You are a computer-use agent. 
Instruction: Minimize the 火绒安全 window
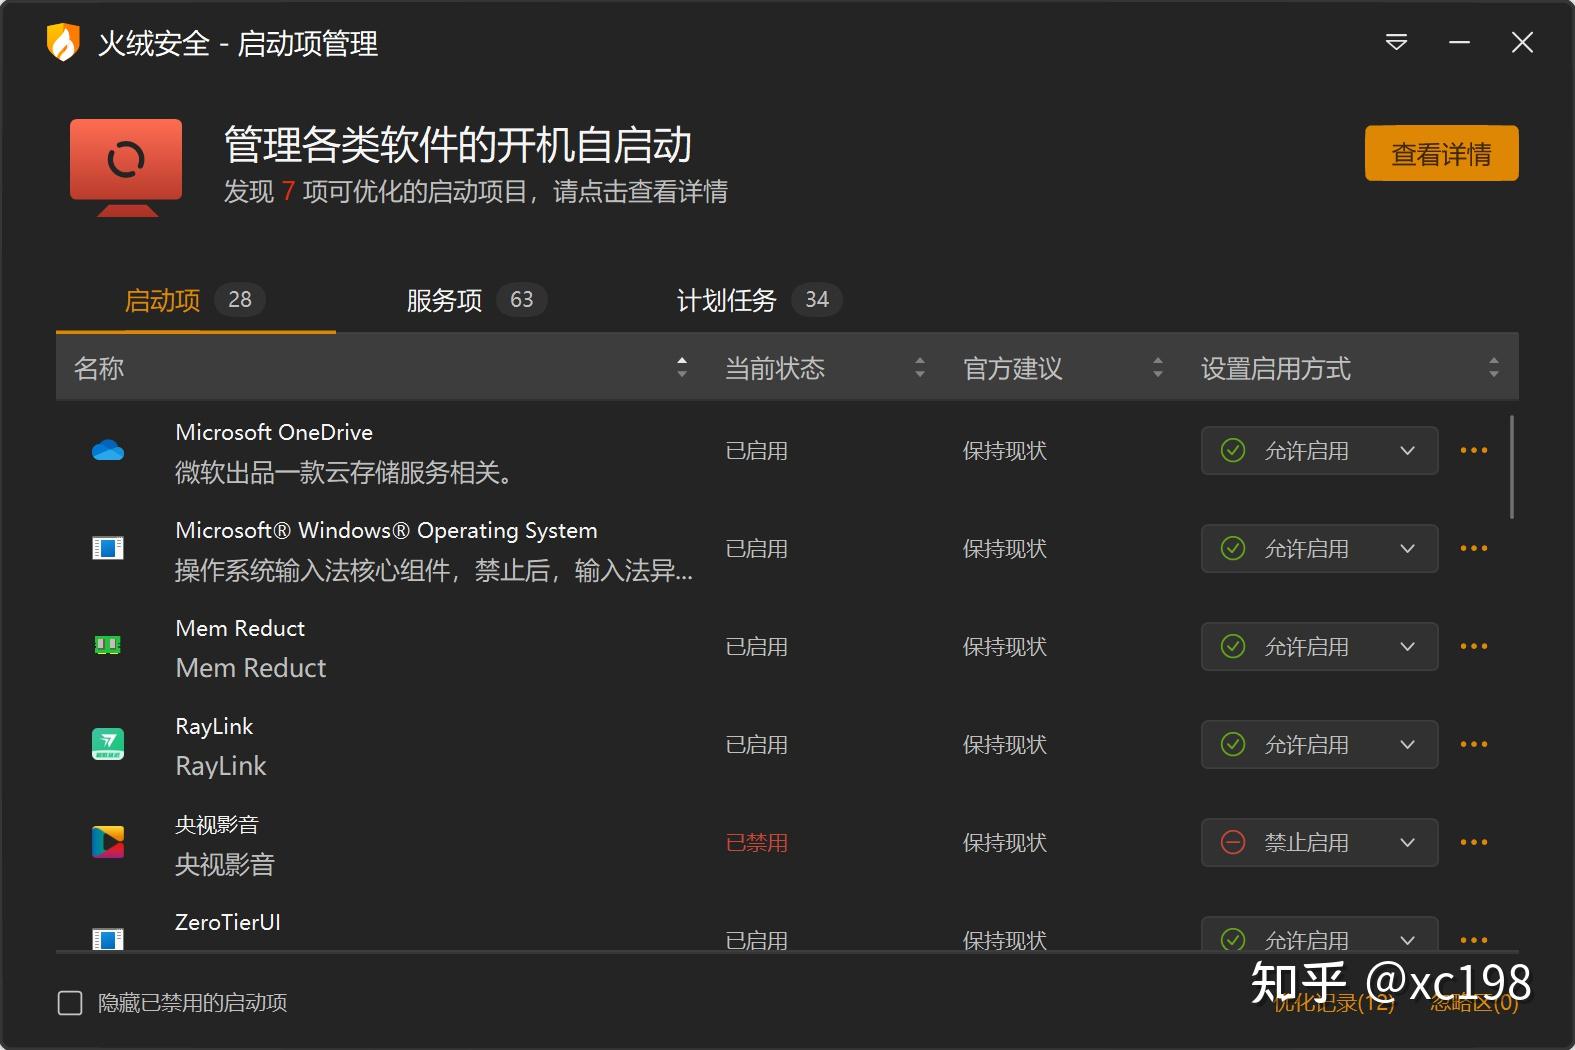pyautogui.click(x=1460, y=42)
